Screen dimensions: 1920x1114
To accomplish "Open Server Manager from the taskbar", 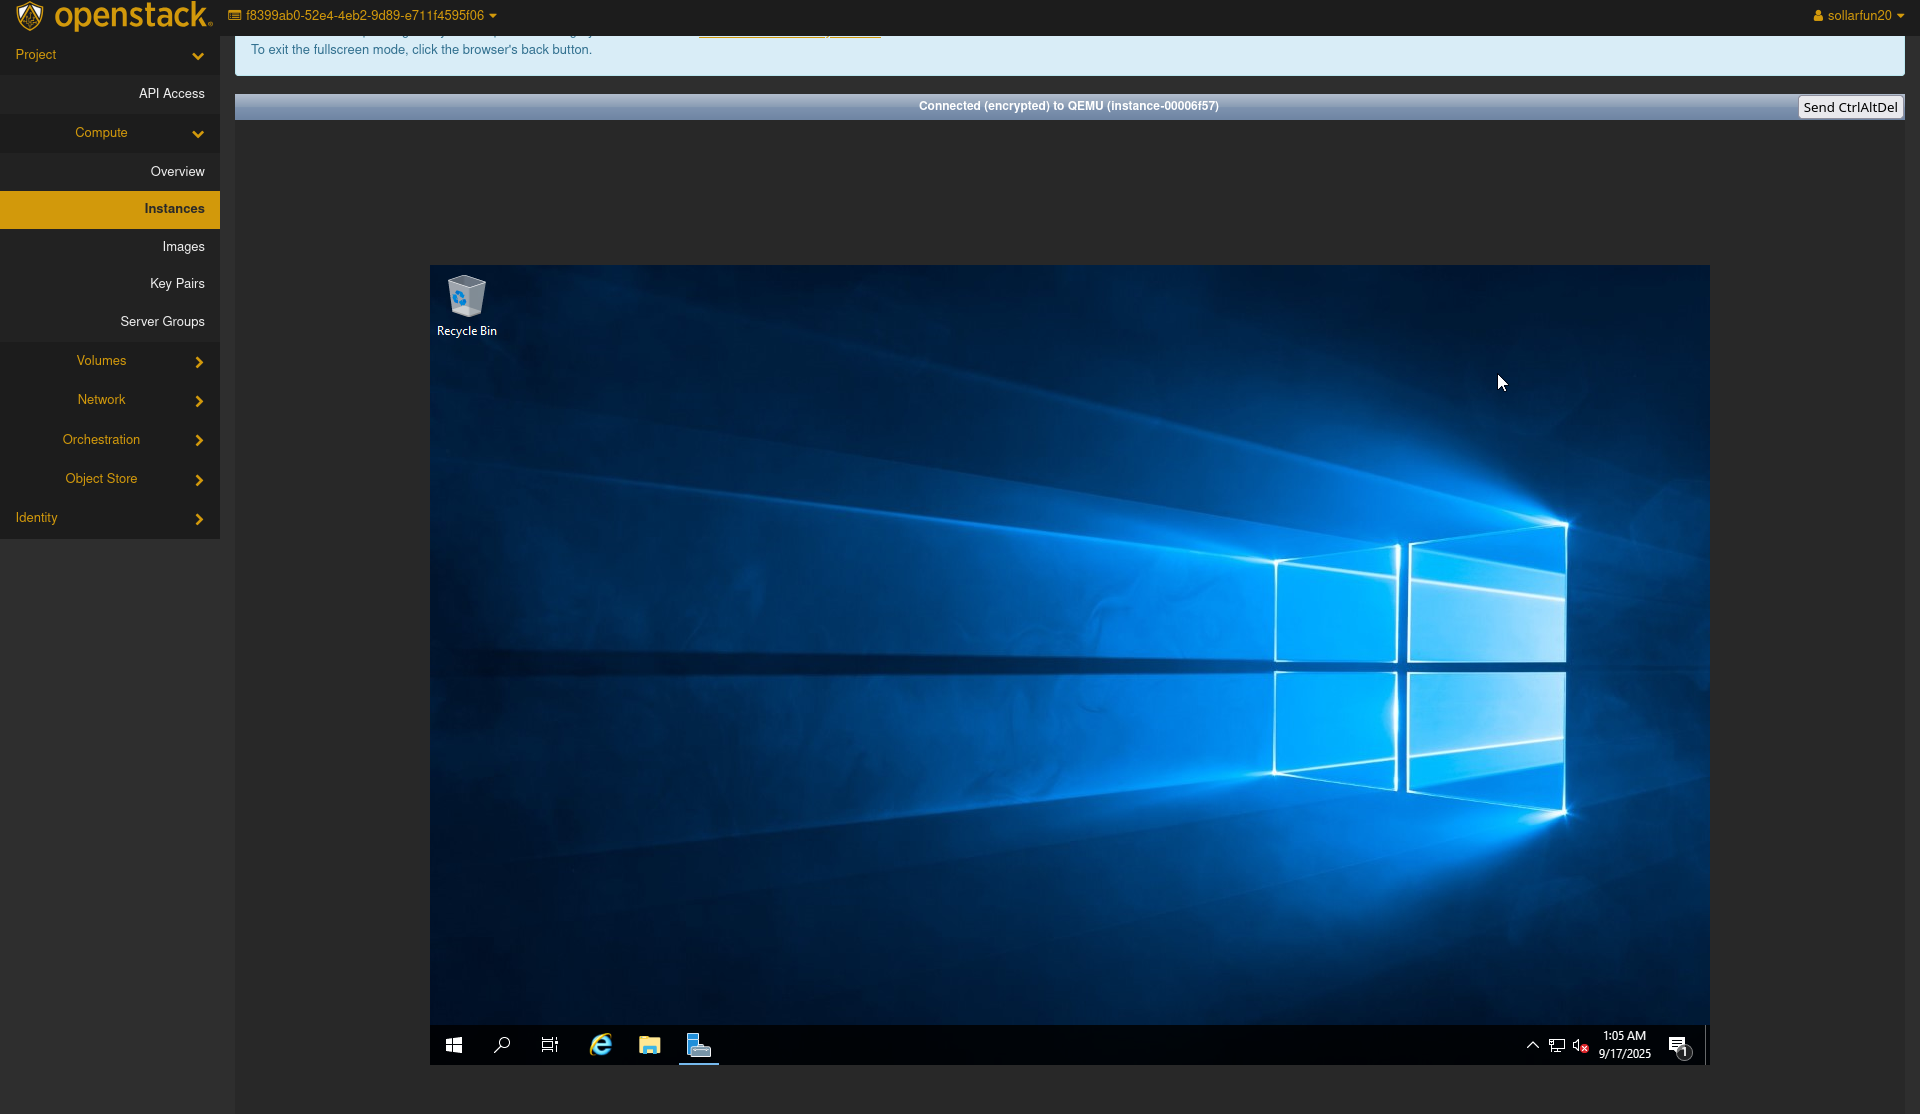I will click(699, 1045).
